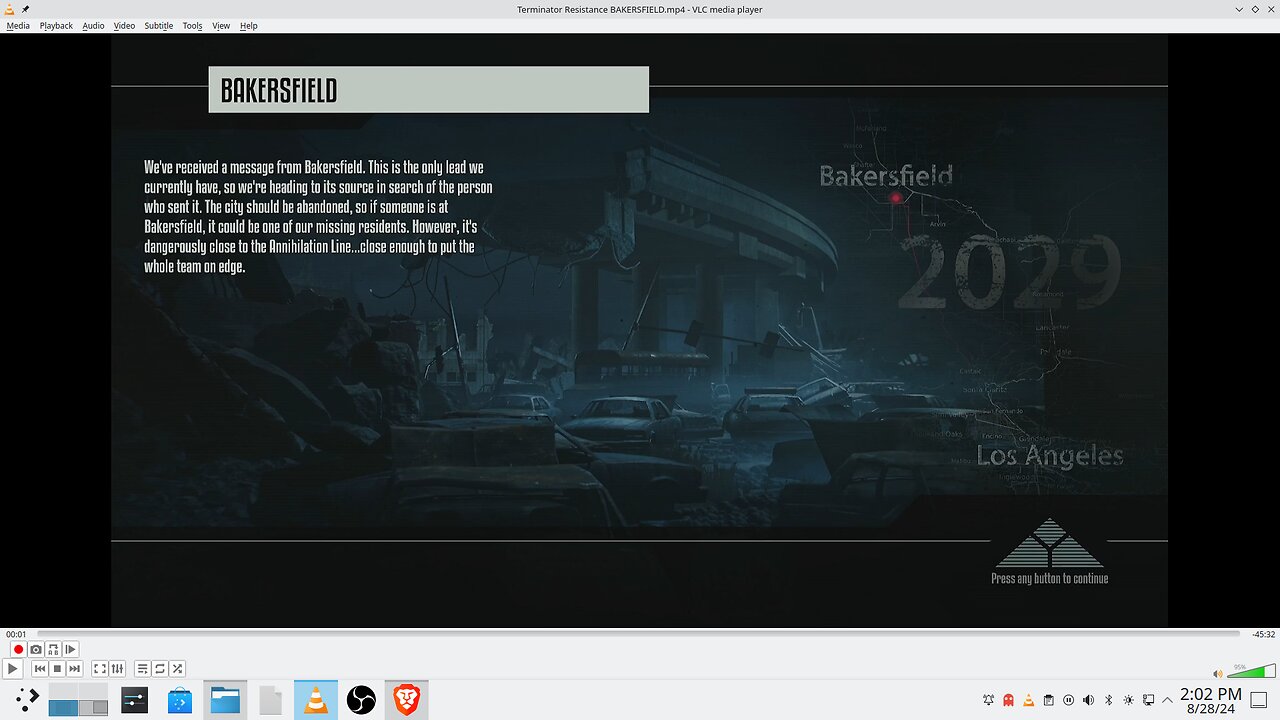Adjust the VLC volume slider
Image resolution: width=1280 pixels, height=720 pixels.
[1251, 670]
